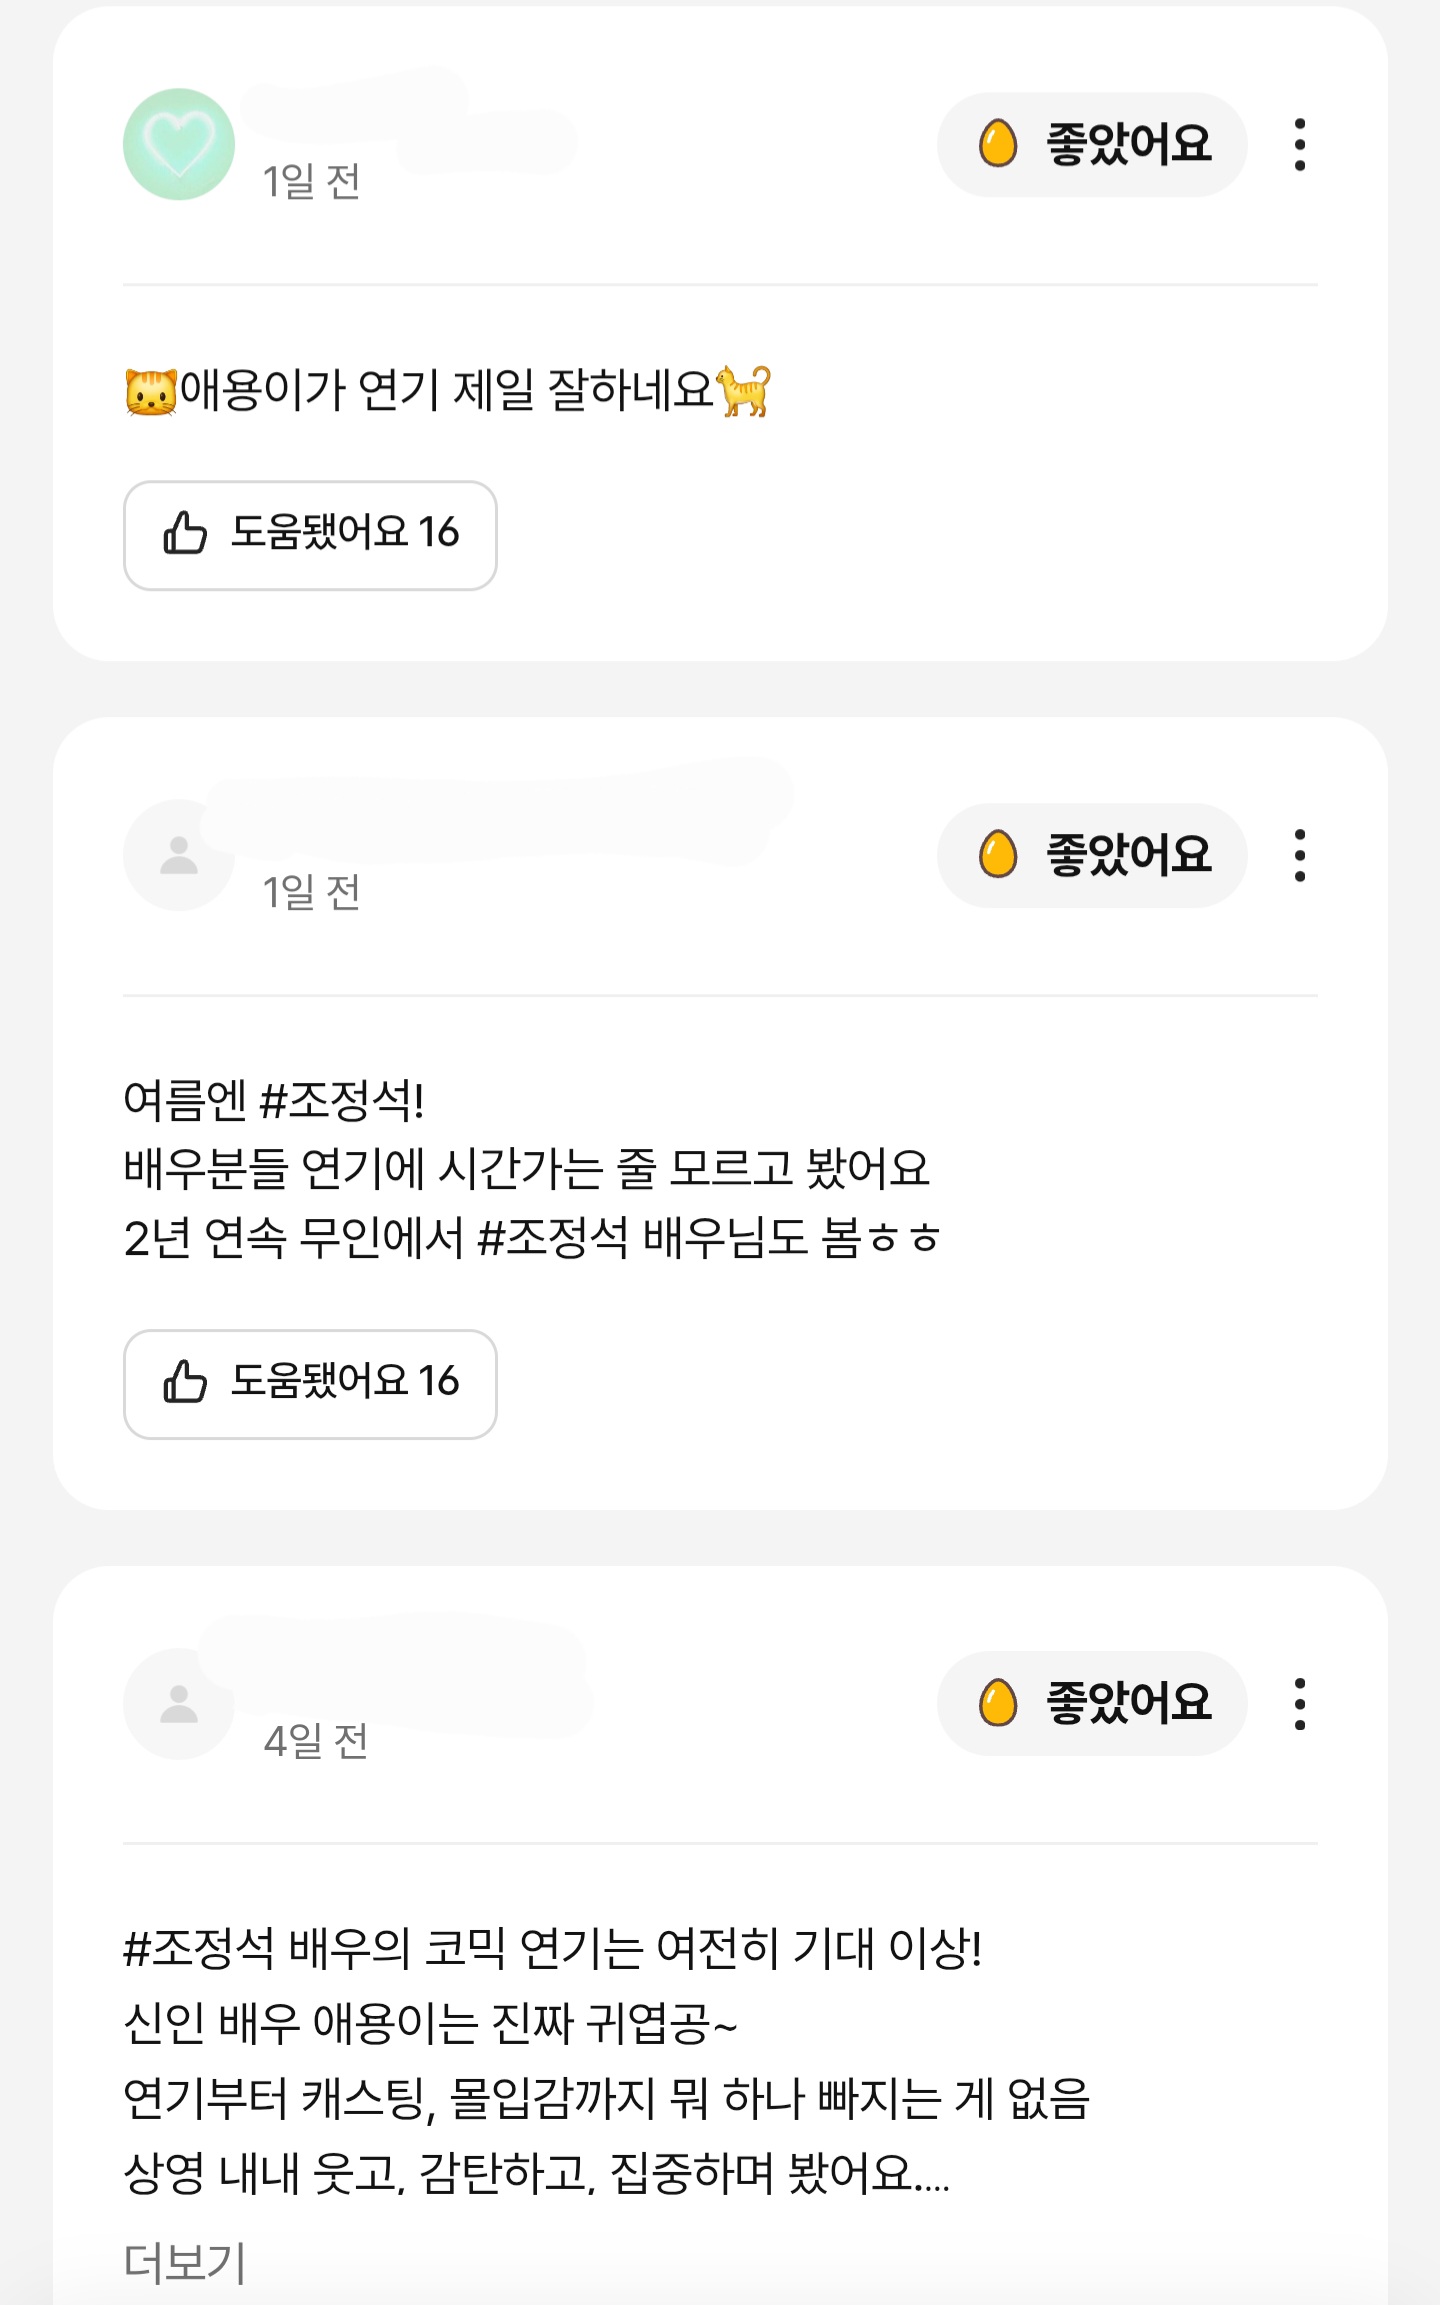1440x2305 pixels.
Task: Tap the 좋았어요 egg badge on second review
Action: 1092,856
